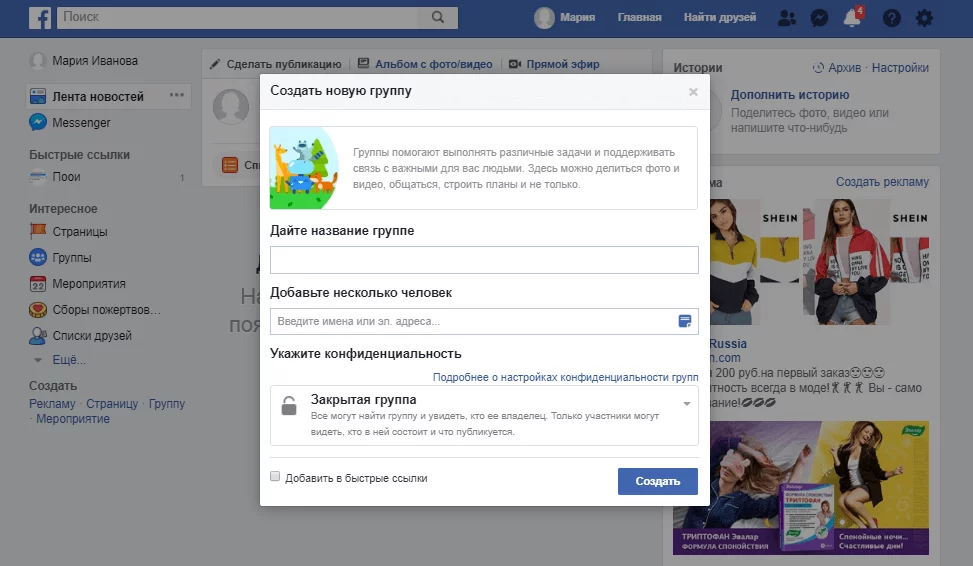Close the Создать новую группу dialog
973x566 pixels.
(693, 92)
